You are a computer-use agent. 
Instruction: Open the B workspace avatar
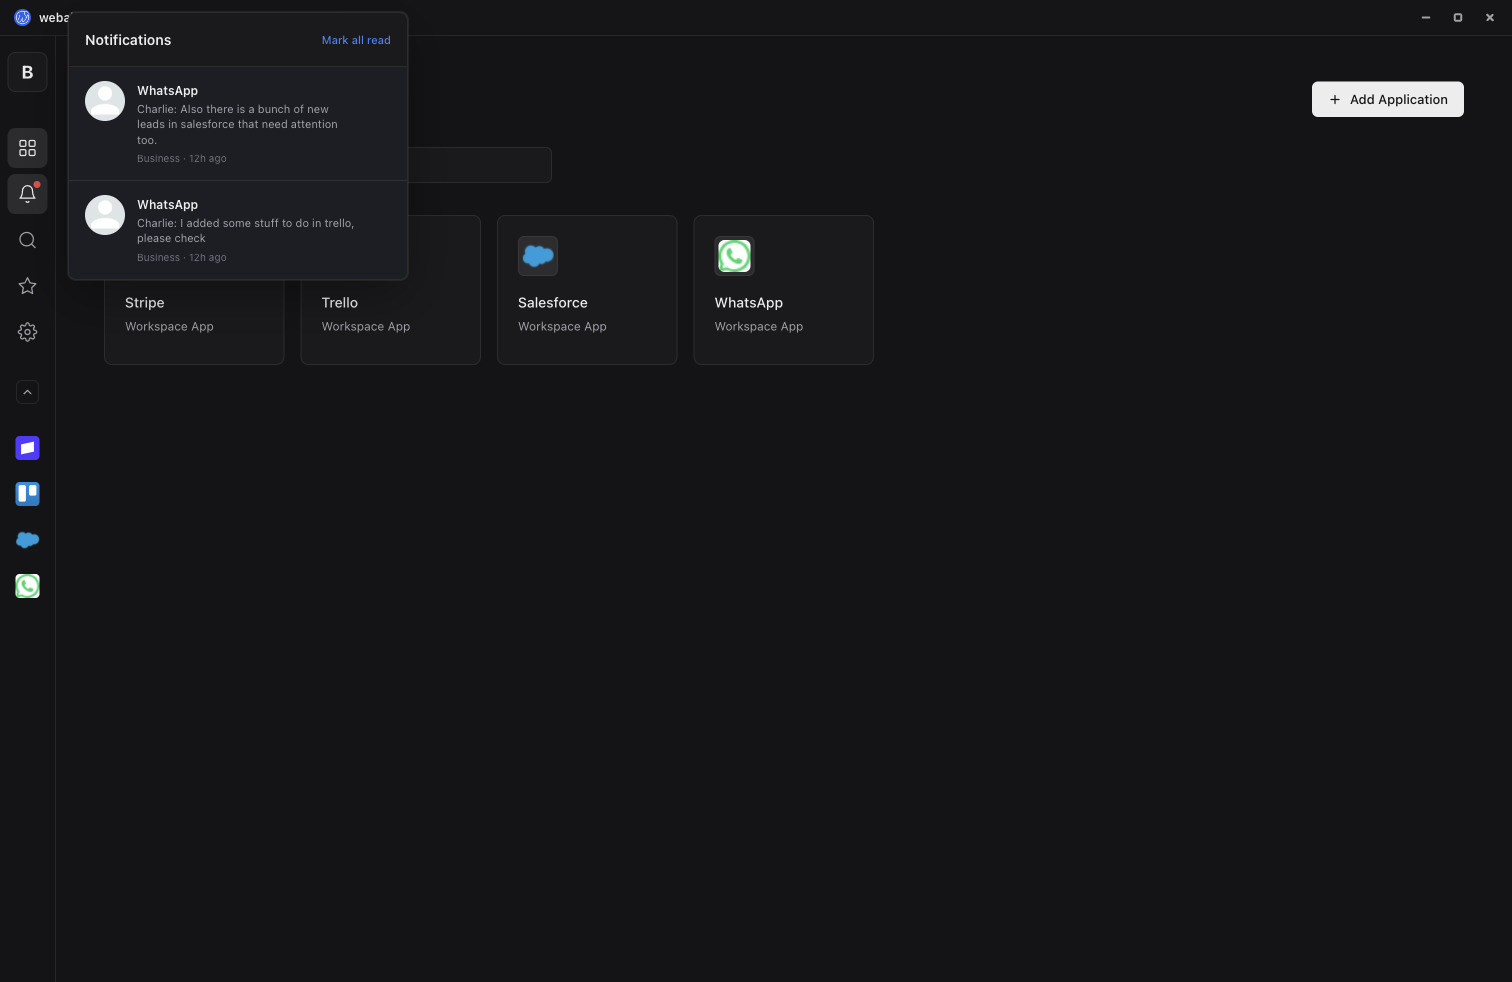point(27,72)
